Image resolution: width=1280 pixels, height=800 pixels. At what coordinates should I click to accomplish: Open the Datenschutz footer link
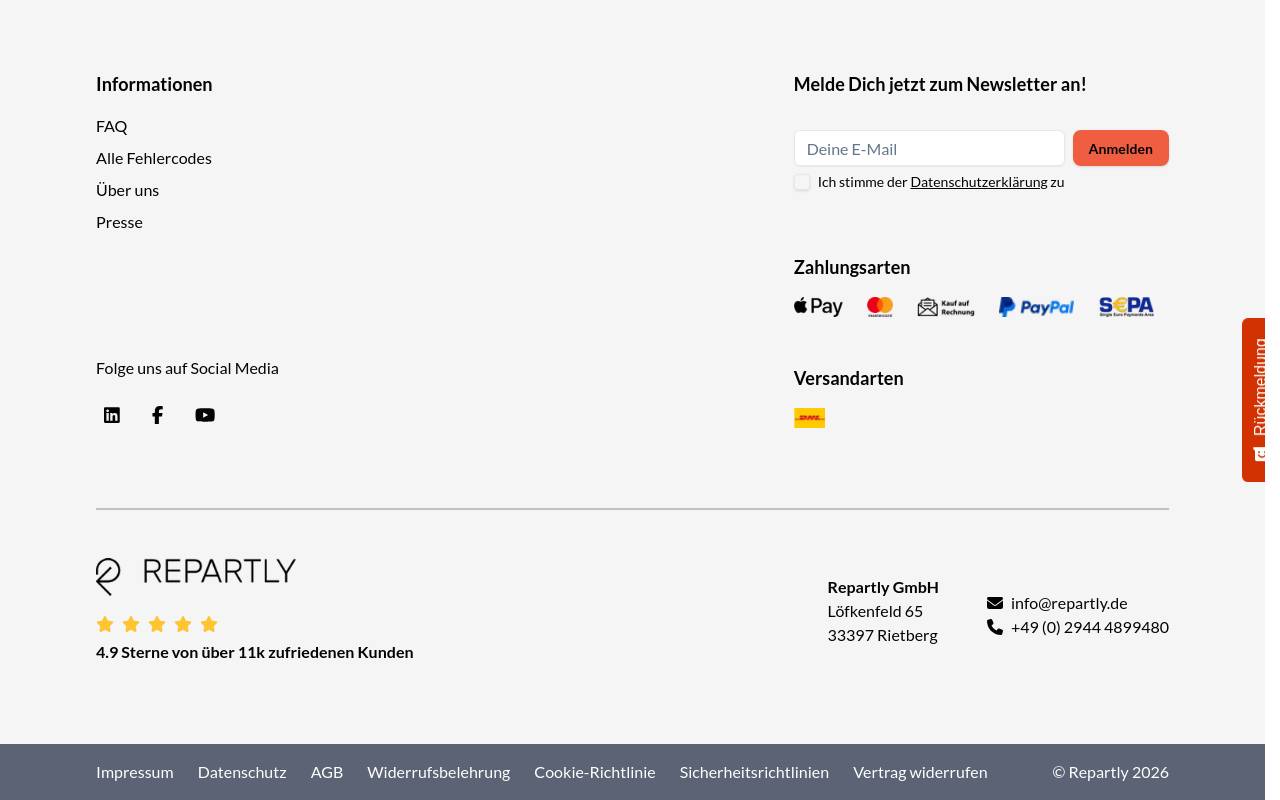tap(242, 772)
